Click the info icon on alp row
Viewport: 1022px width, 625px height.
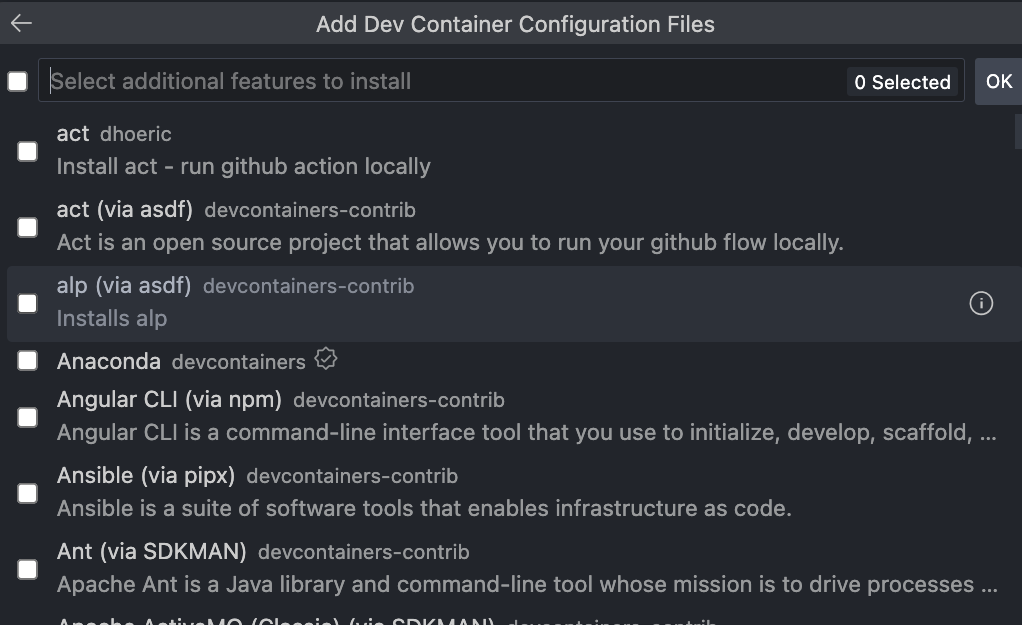pyautogui.click(x=981, y=303)
